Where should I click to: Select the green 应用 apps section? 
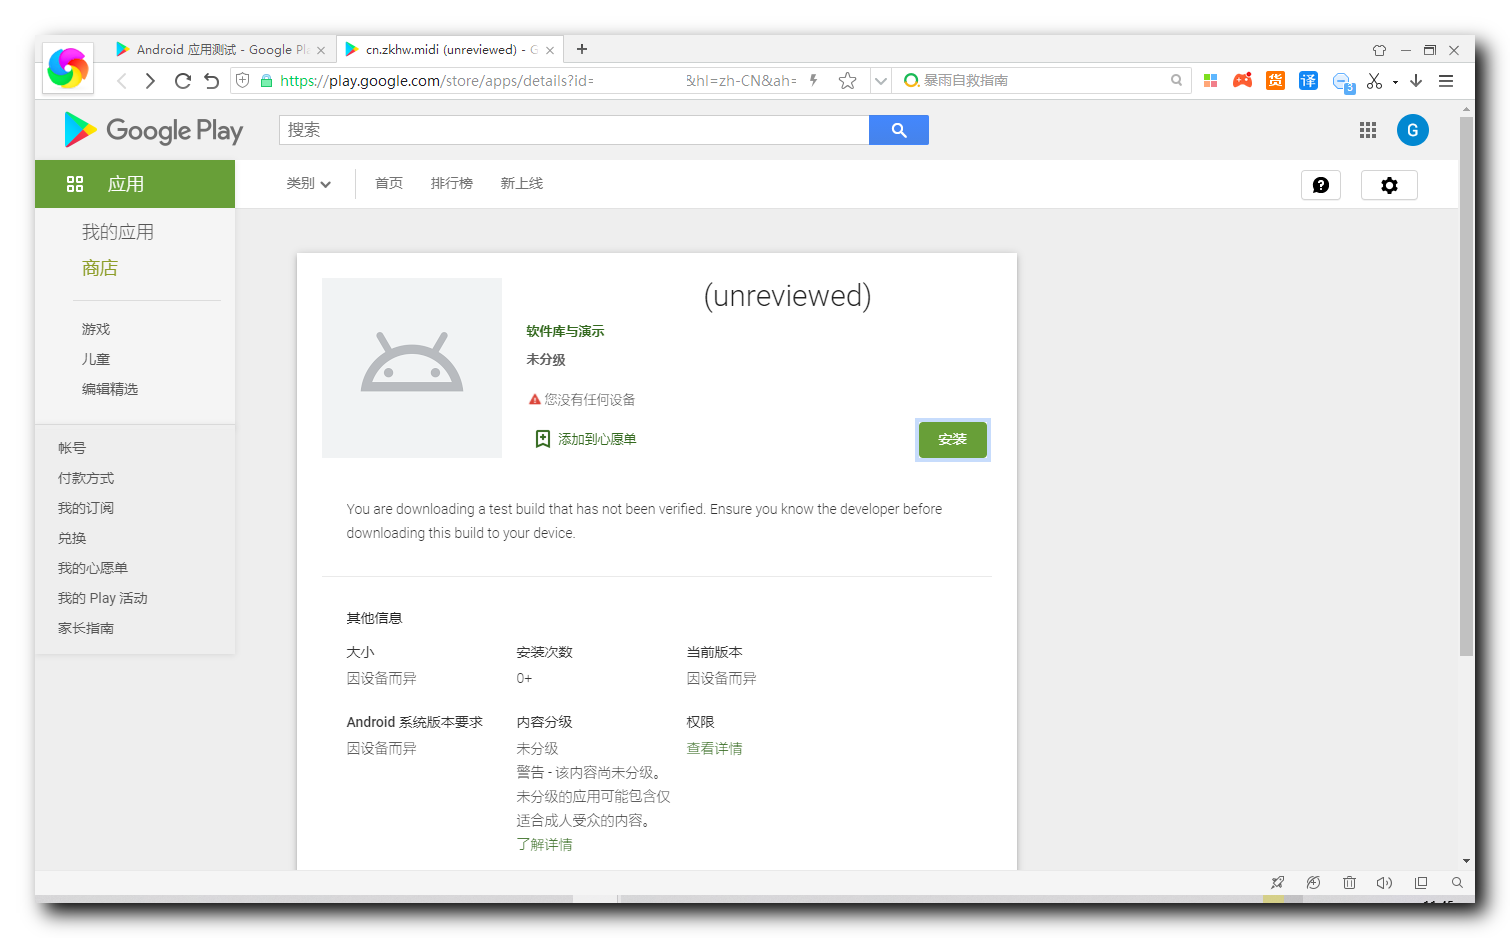point(135,184)
